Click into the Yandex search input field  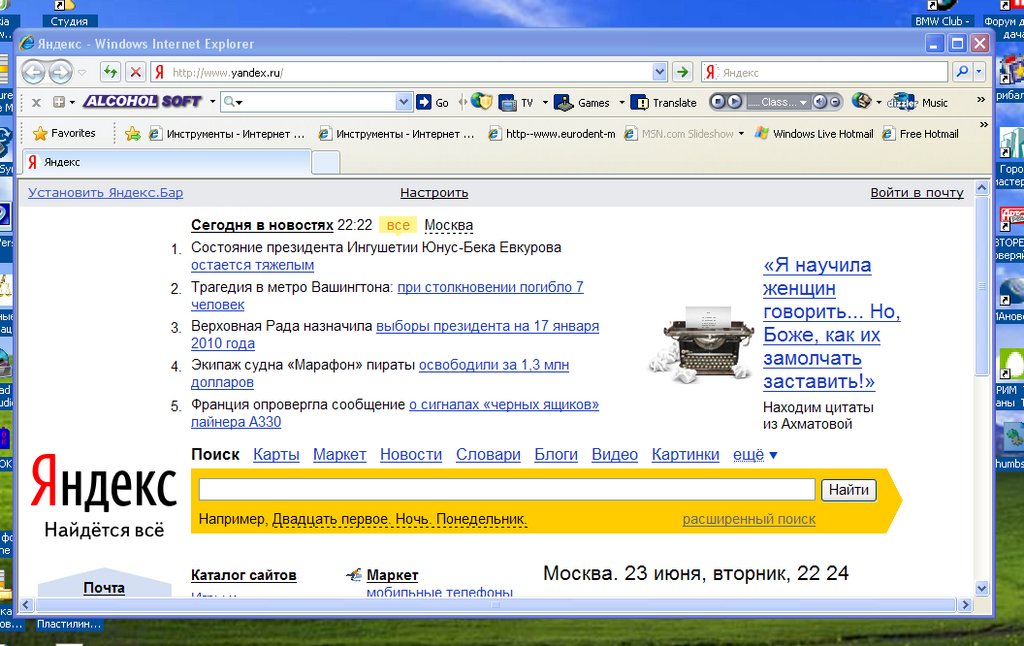pos(507,490)
